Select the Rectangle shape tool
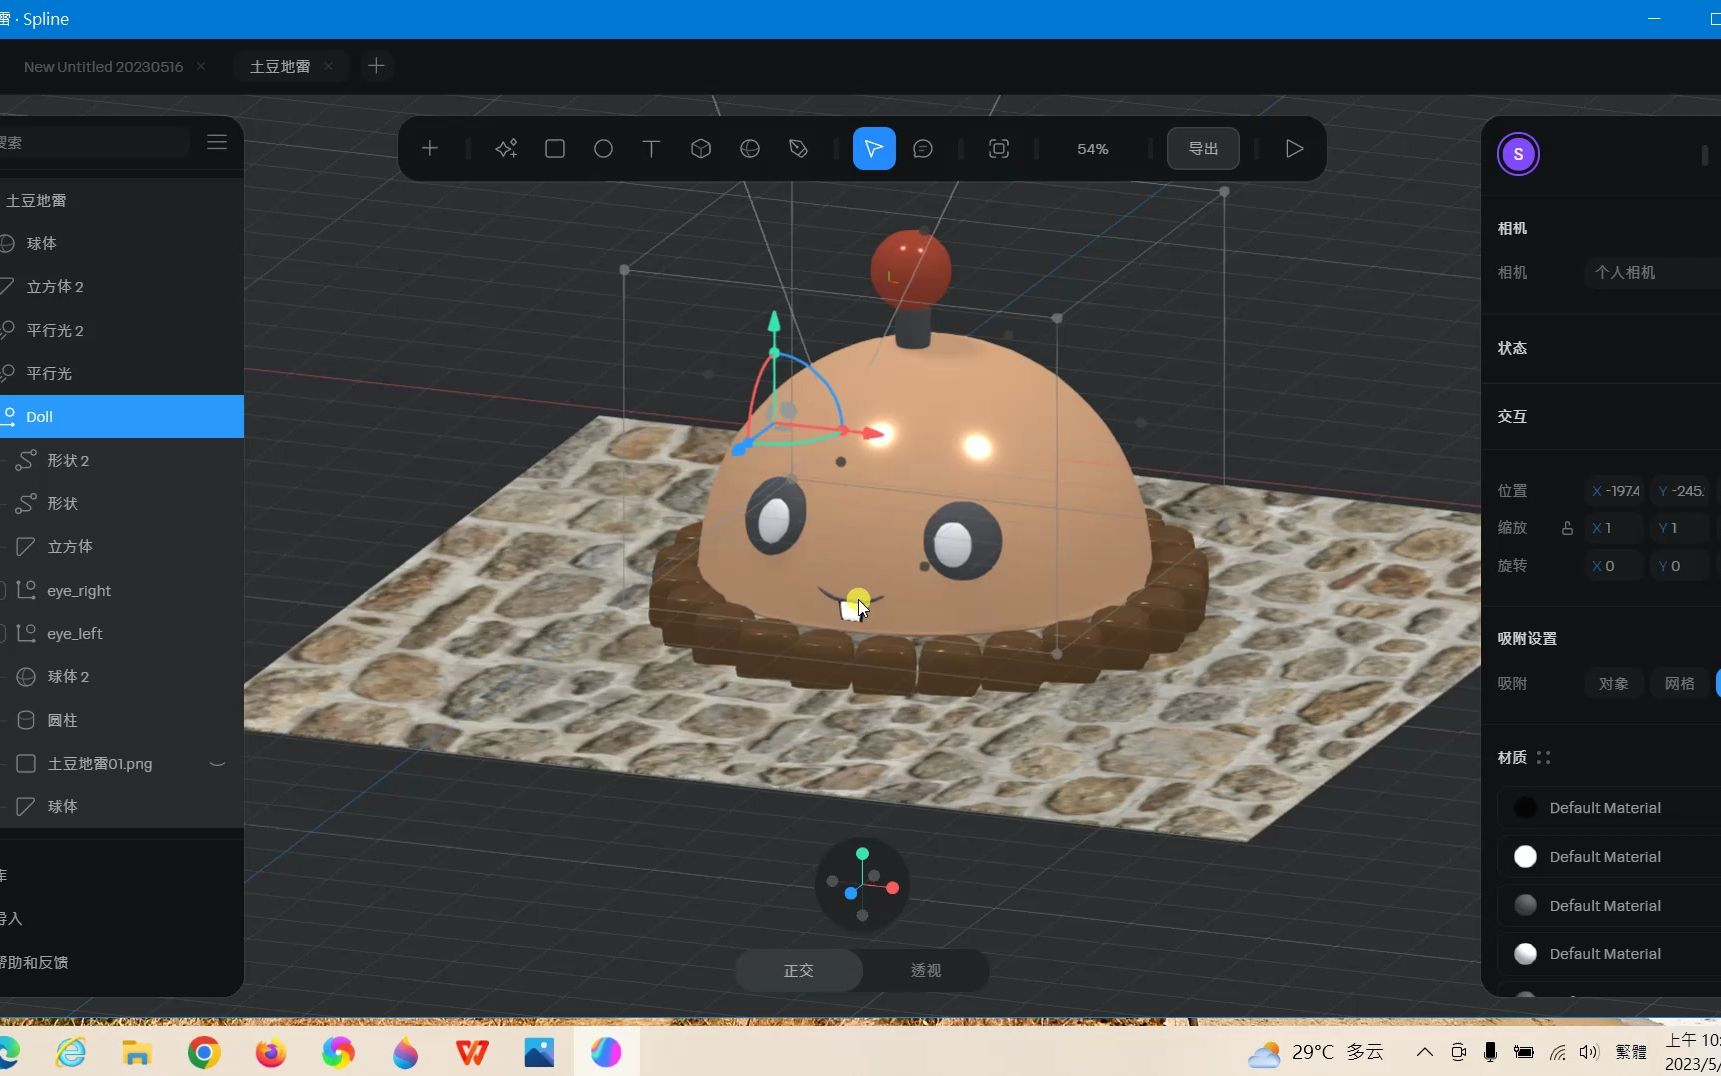Viewport: 1721px width, 1076px height. point(555,149)
